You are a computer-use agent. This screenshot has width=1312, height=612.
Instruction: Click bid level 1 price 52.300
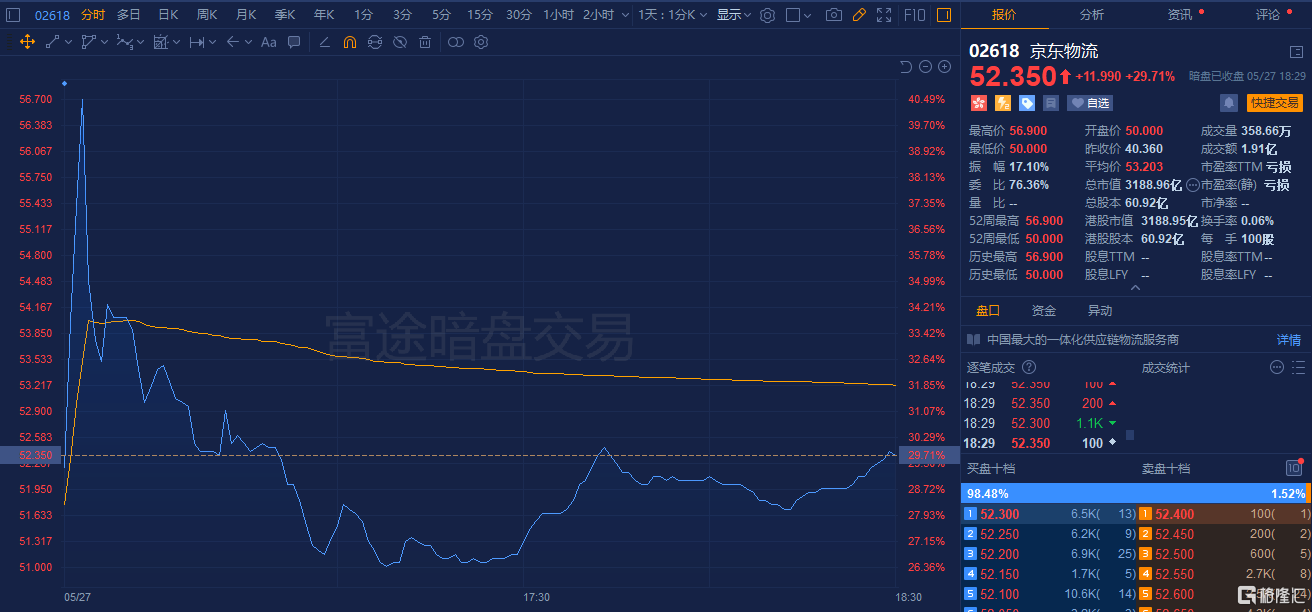(x=1000, y=514)
